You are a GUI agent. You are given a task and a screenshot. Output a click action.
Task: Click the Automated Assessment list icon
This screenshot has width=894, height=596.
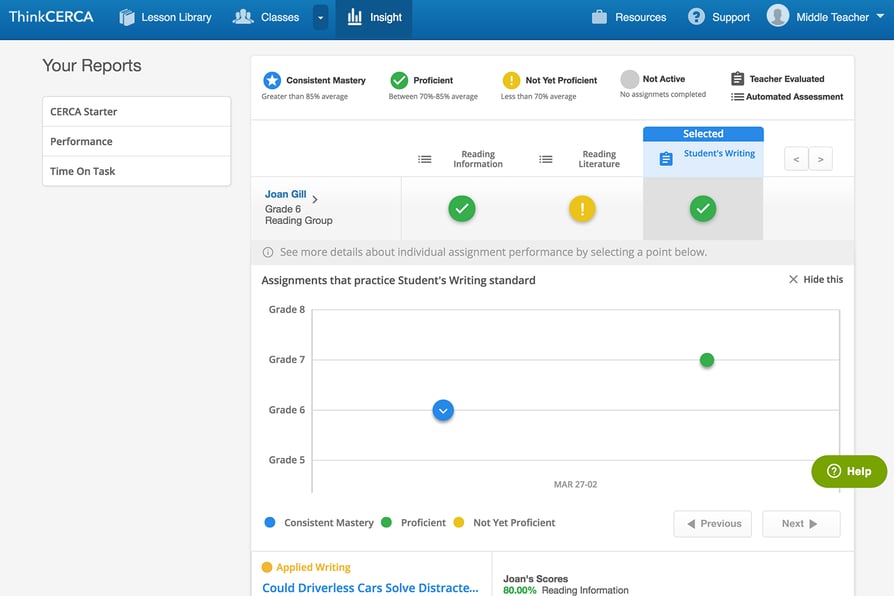pos(737,97)
